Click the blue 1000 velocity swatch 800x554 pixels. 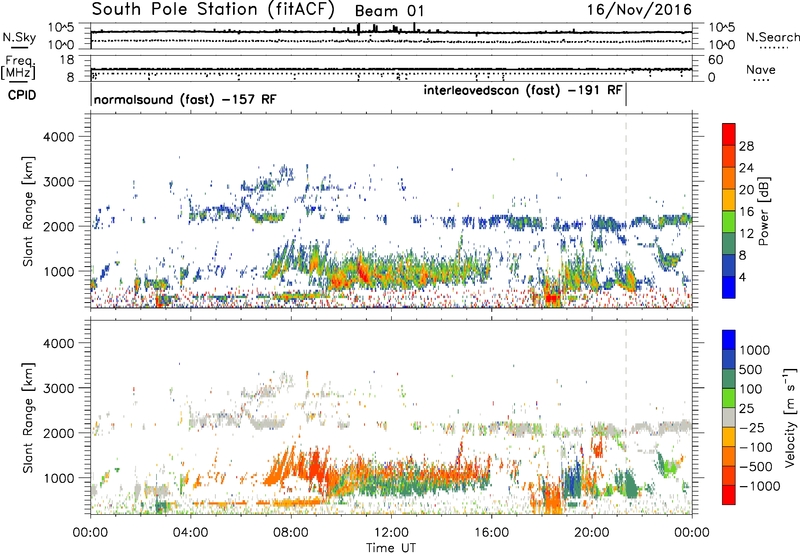pos(729,340)
